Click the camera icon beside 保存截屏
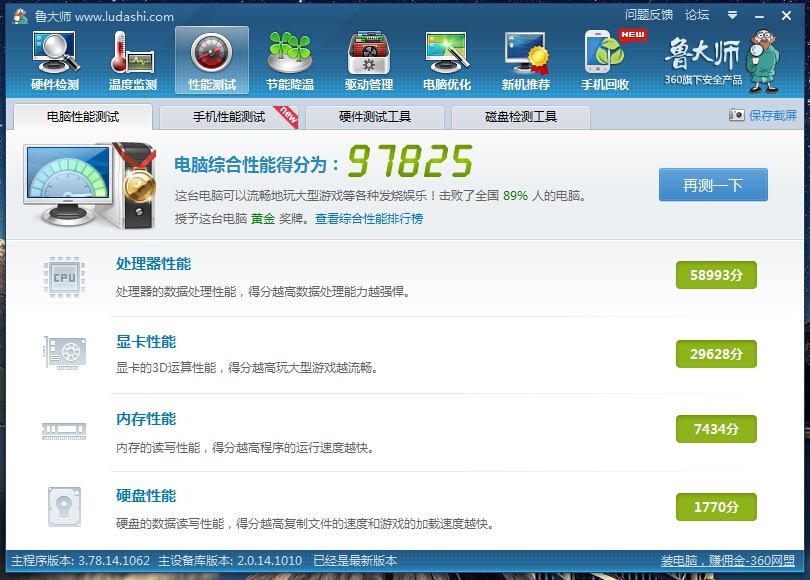 coord(737,115)
